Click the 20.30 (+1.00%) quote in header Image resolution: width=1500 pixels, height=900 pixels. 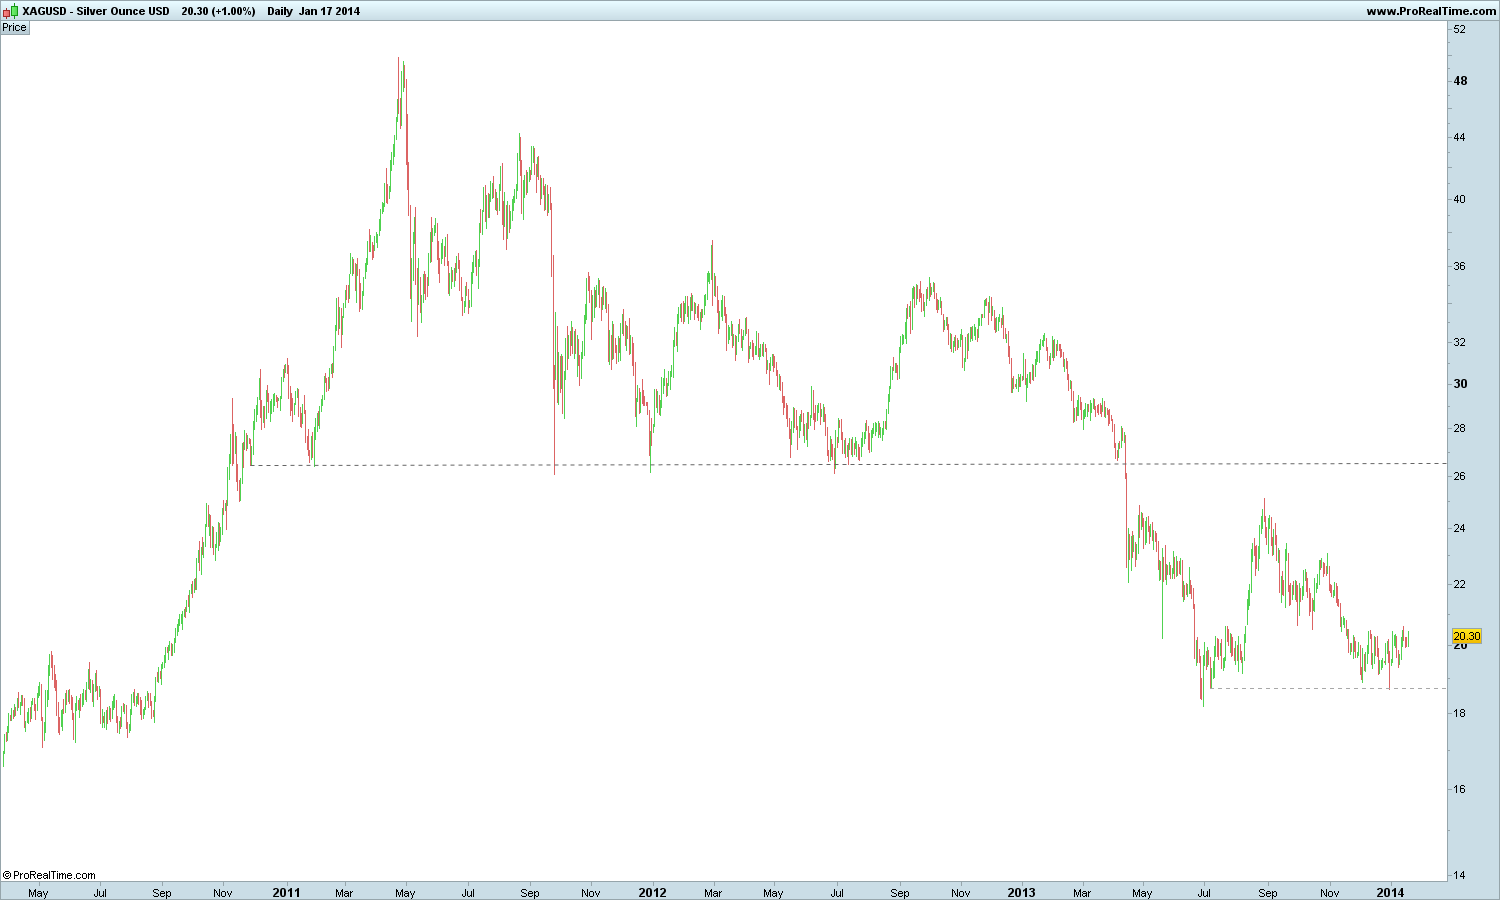tap(218, 11)
